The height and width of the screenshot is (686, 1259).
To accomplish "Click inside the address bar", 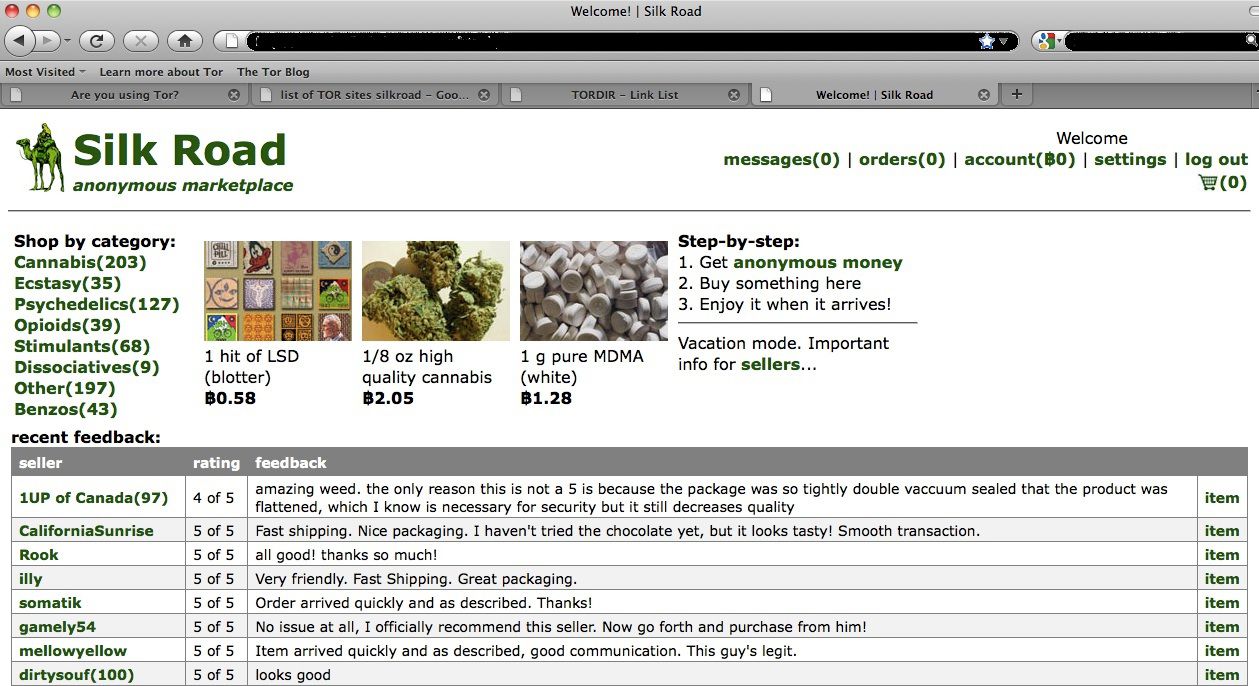I will click(600, 41).
